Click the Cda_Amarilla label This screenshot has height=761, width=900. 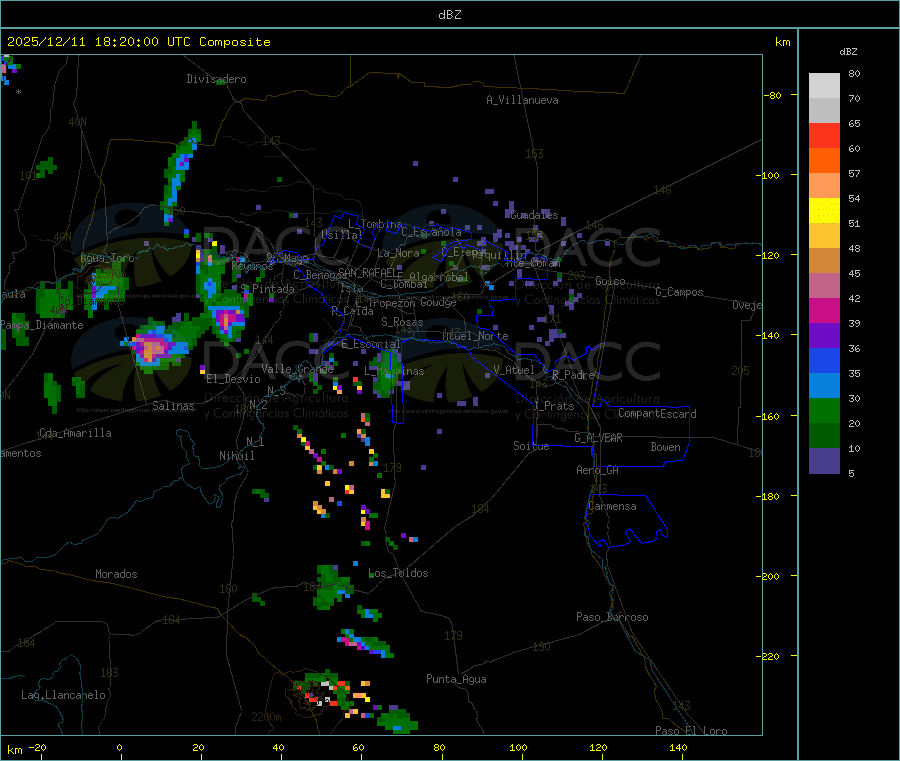tap(75, 433)
